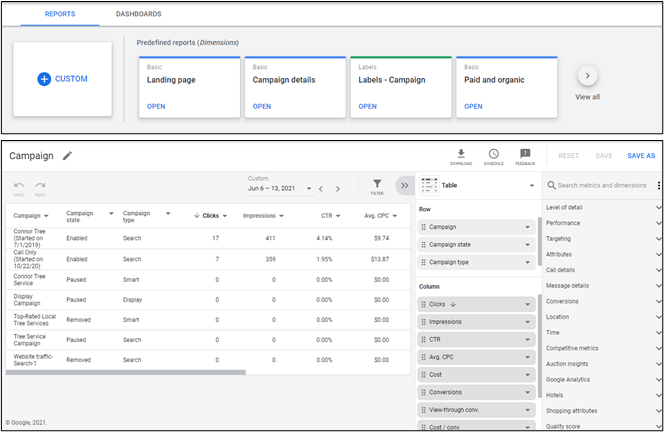The height and width of the screenshot is (436, 664).
Task: Open the Cost column chip dropdown
Action: 528,375
